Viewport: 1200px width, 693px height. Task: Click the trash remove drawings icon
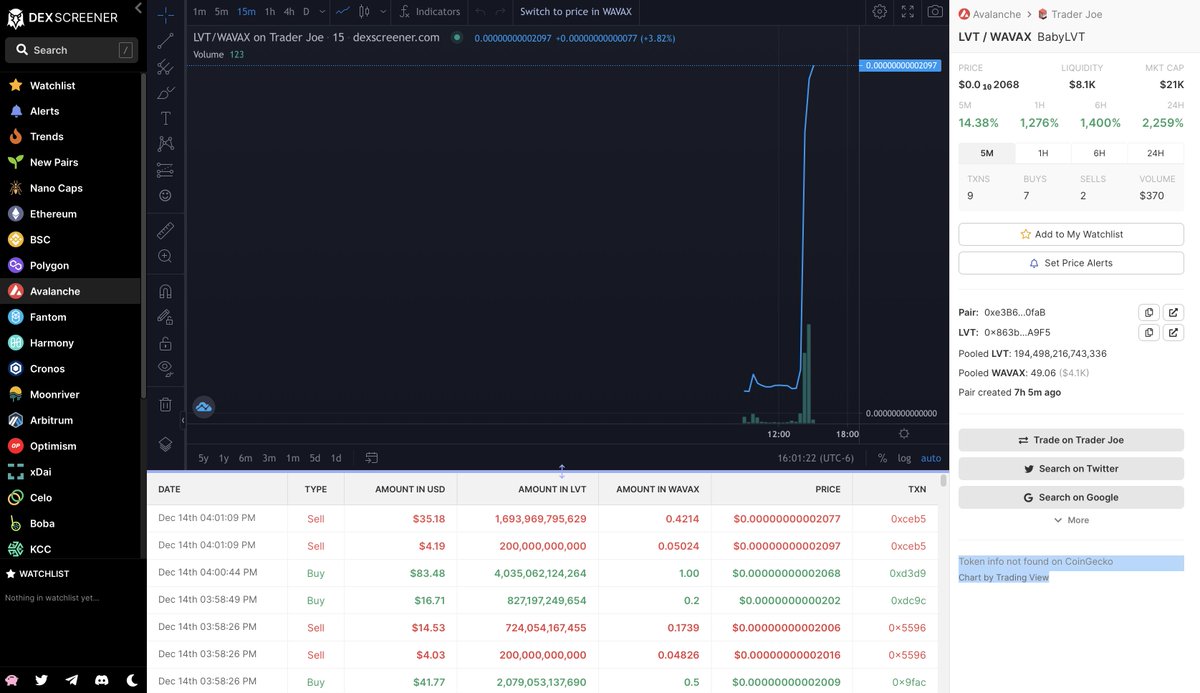165,404
